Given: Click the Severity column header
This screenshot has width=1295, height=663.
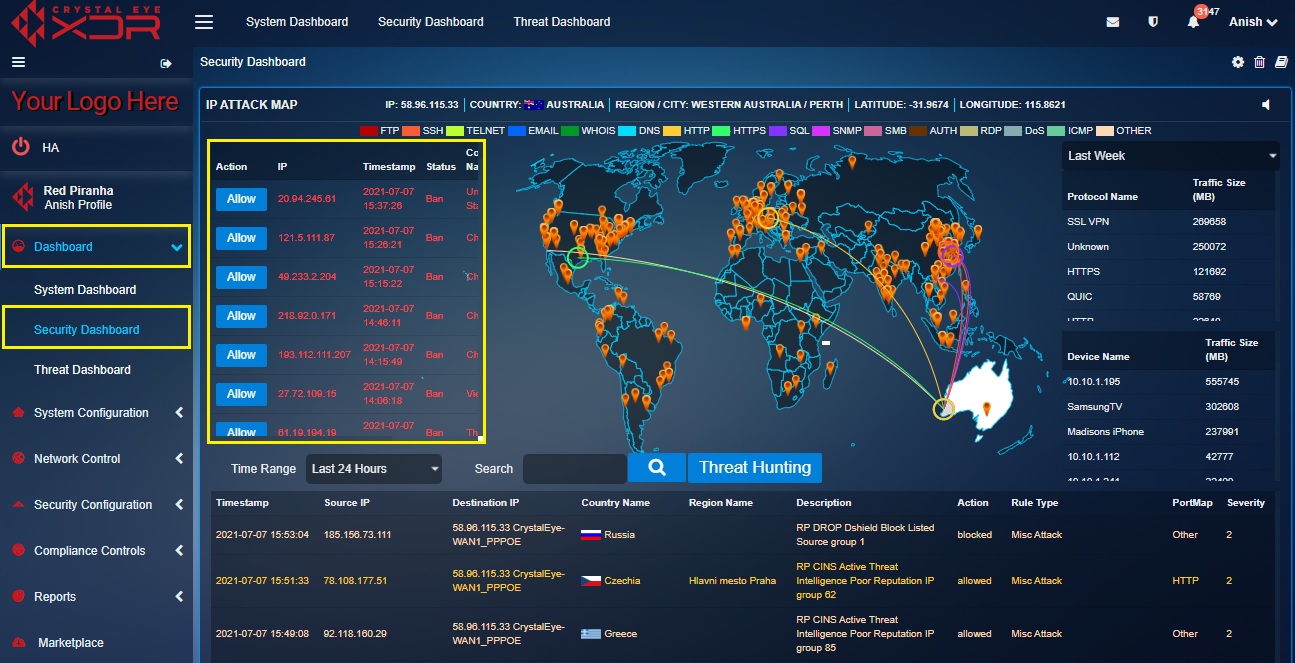Looking at the screenshot, I should (x=1246, y=503).
